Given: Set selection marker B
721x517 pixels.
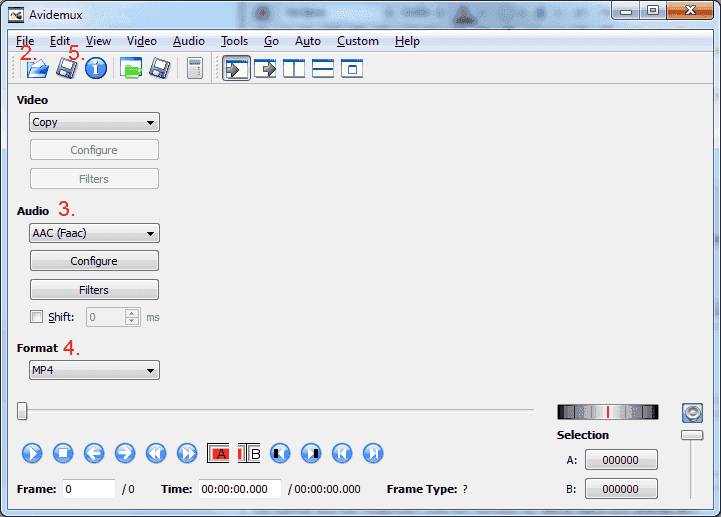Looking at the screenshot, I should tap(249, 453).
